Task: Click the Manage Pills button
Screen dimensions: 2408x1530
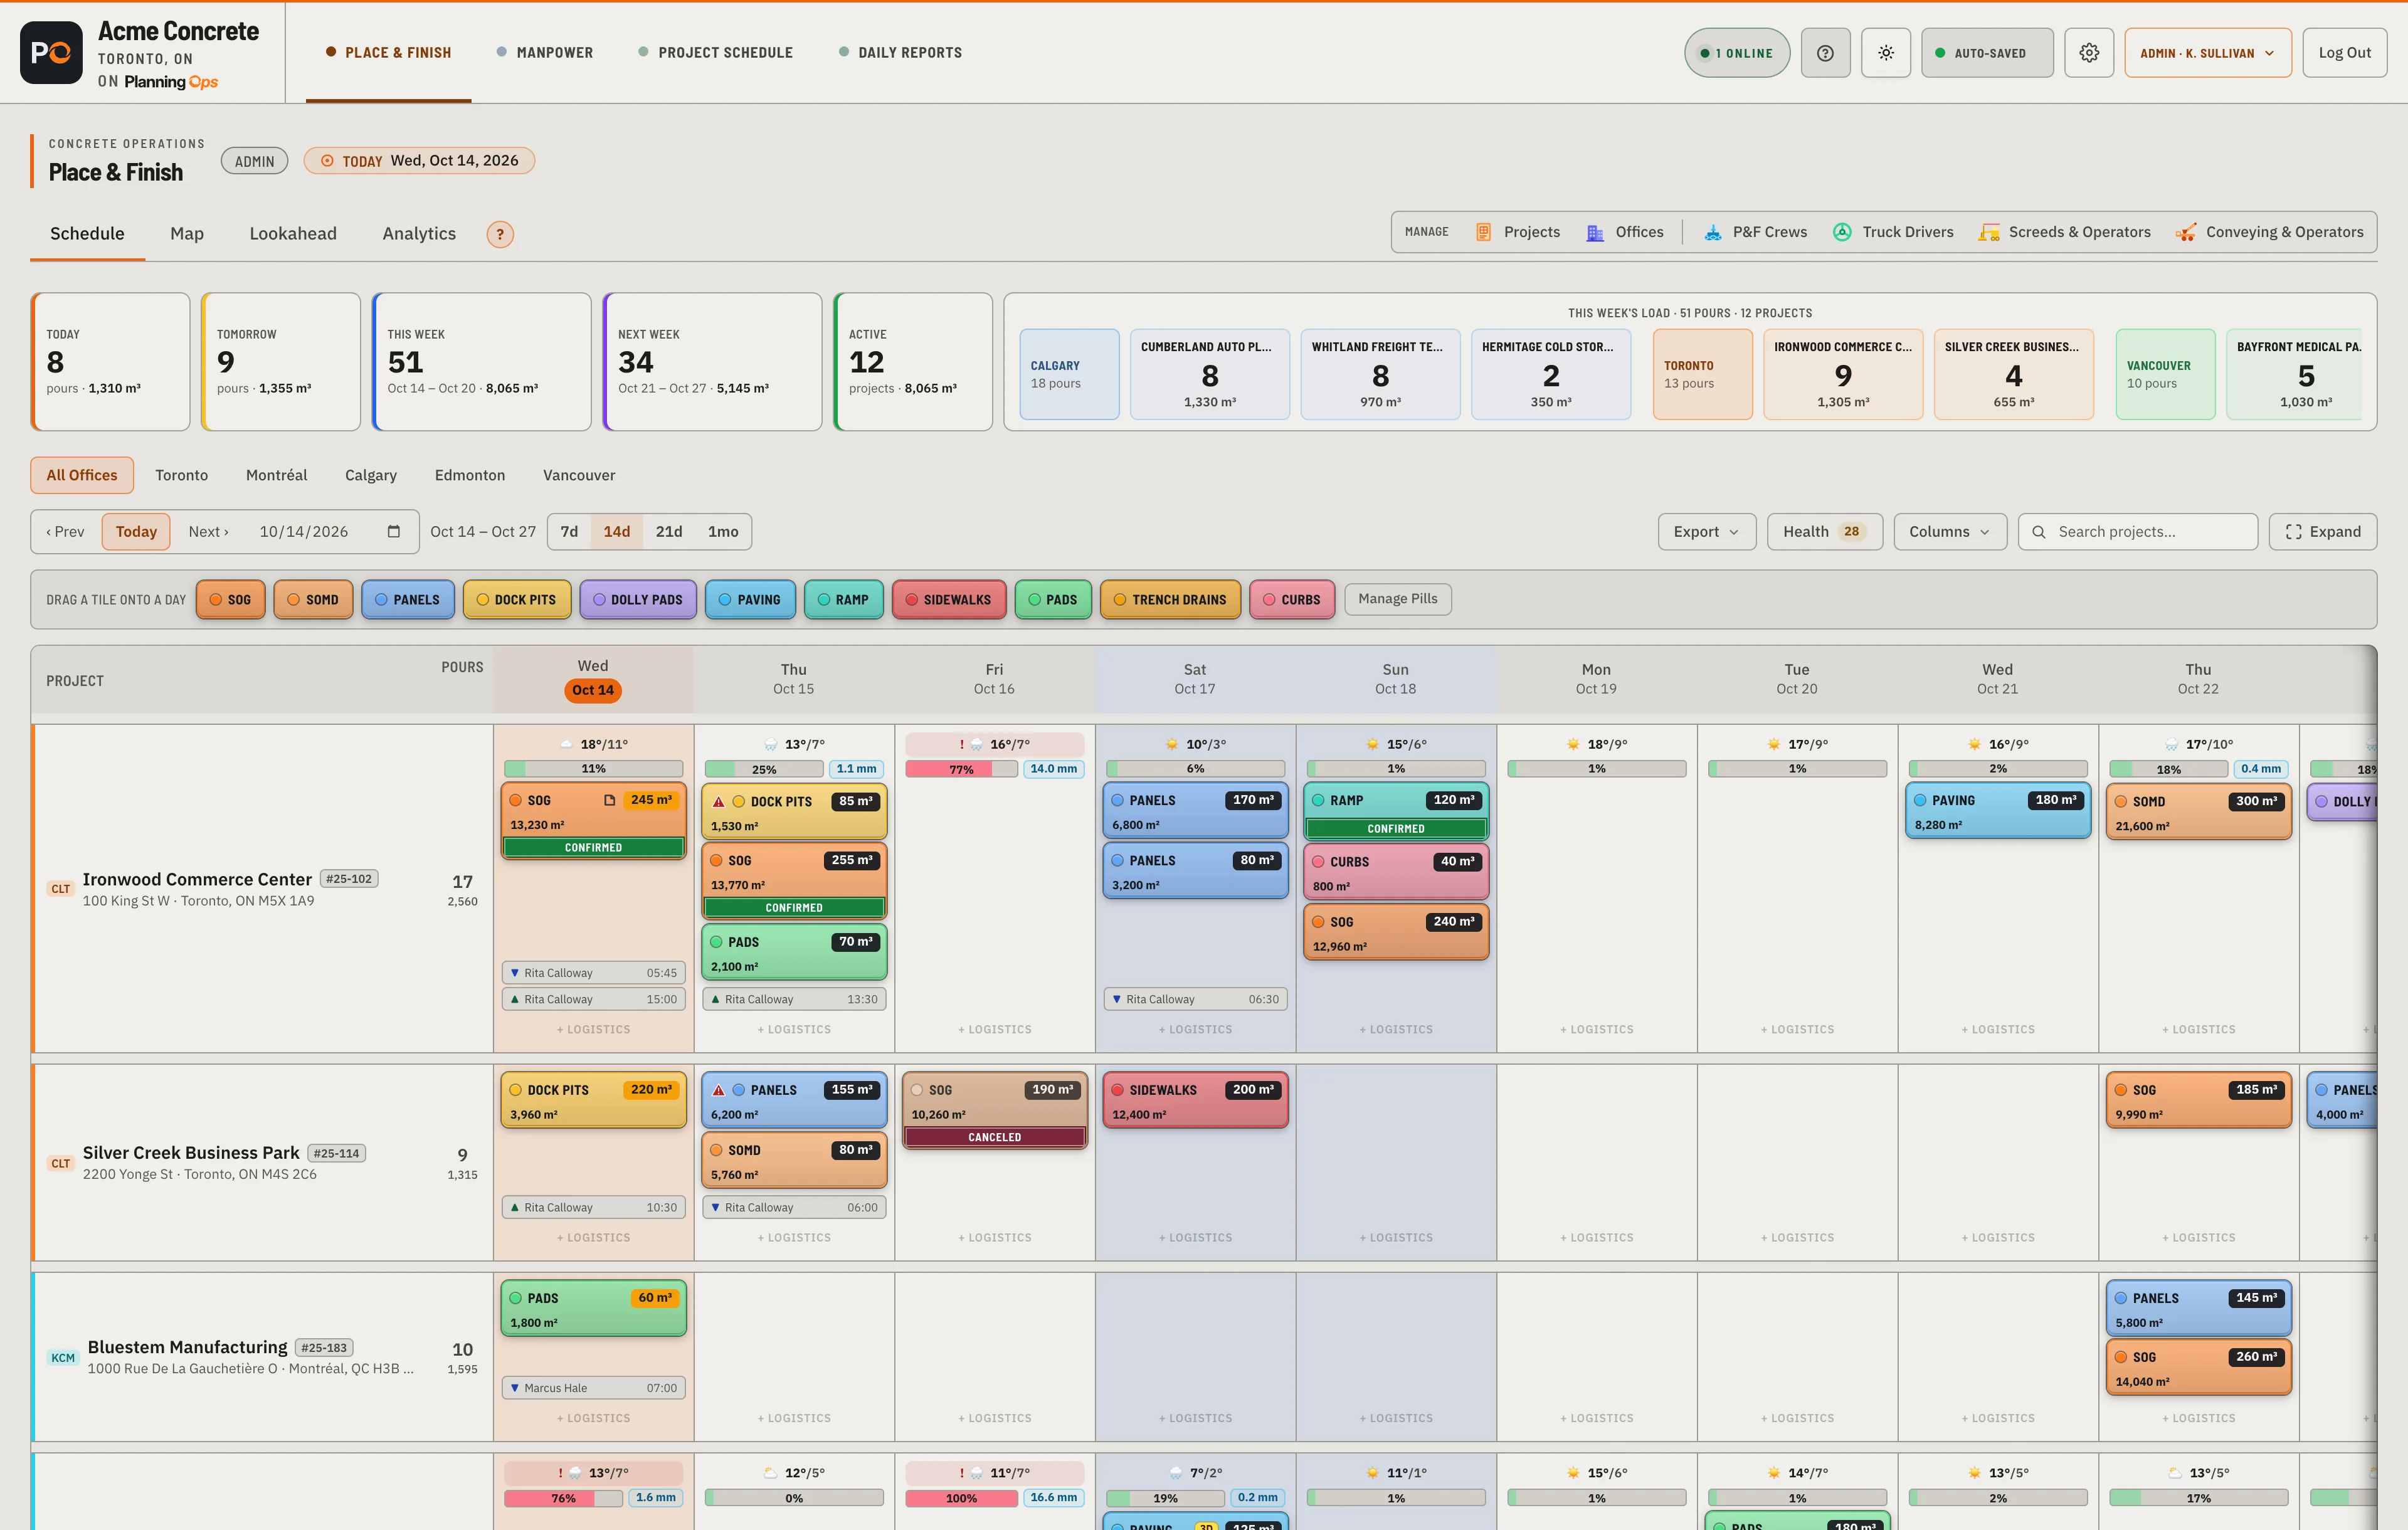Action: pyautogui.click(x=1397, y=598)
